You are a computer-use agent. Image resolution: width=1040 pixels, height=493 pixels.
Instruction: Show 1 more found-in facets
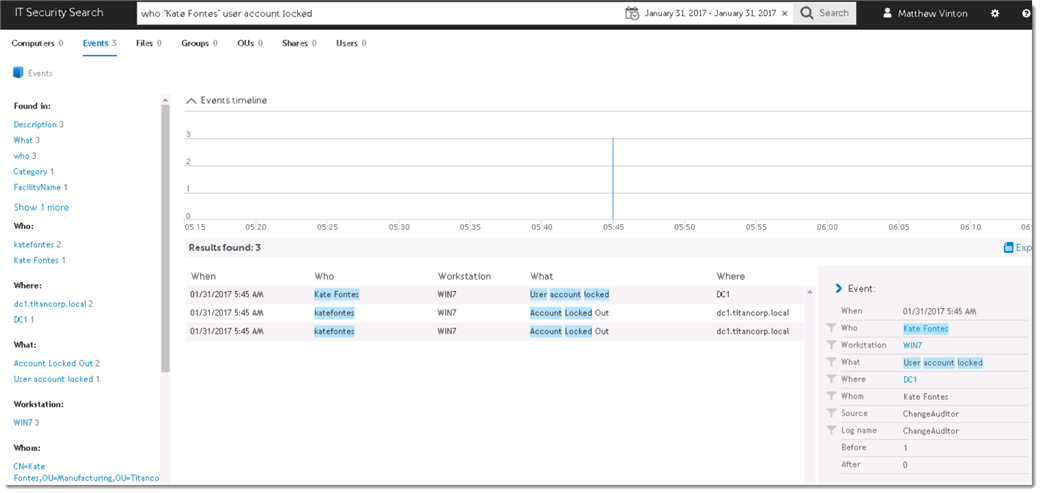tap(41, 208)
